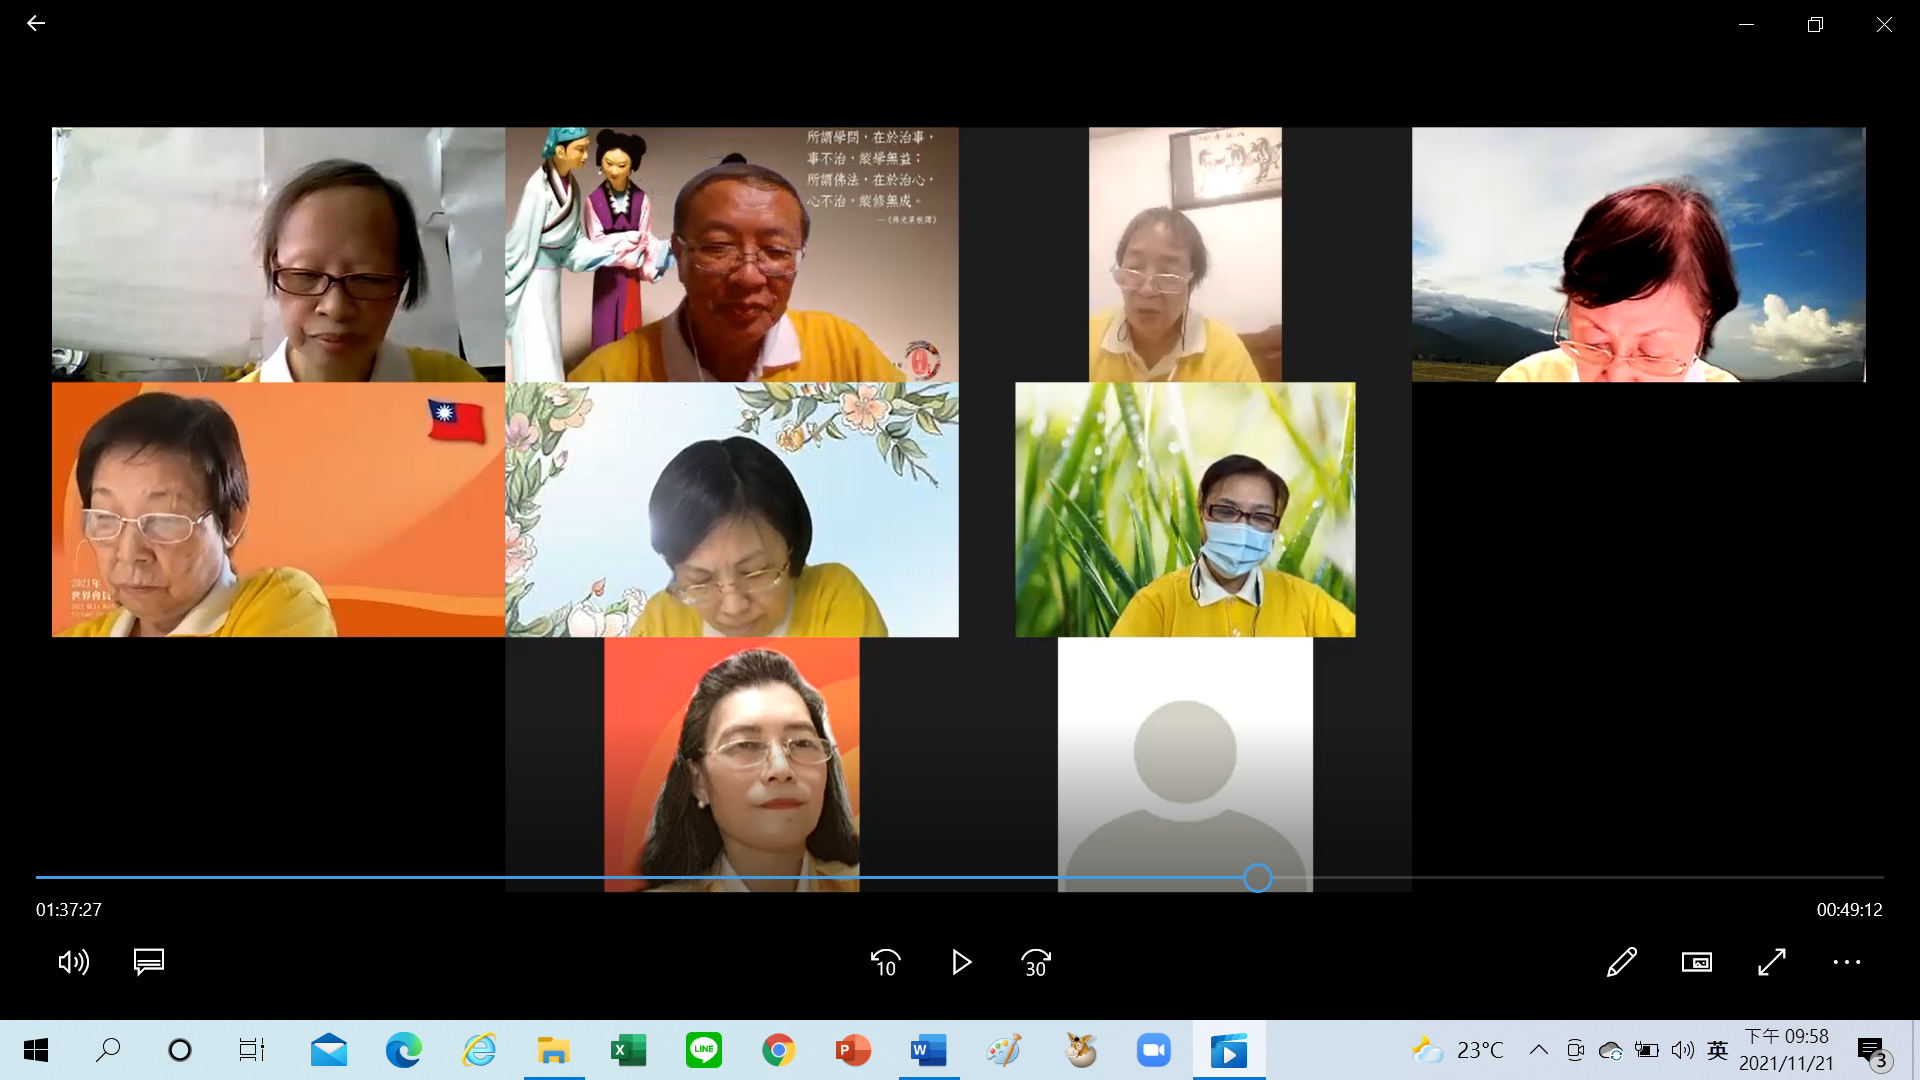Screen dimensions: 1920x1080
Task: Click the back arrow to exit player
Action: point(36,23)
